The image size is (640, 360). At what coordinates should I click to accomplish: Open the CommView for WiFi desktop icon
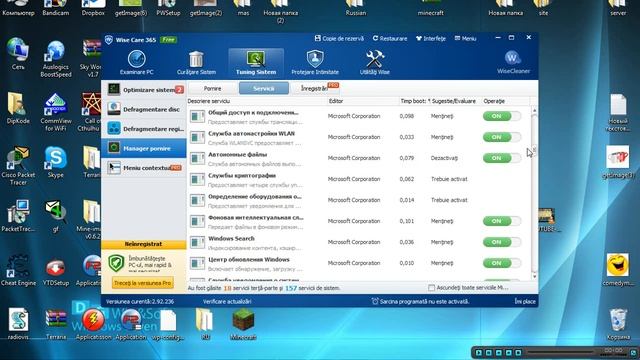(56, 111)
